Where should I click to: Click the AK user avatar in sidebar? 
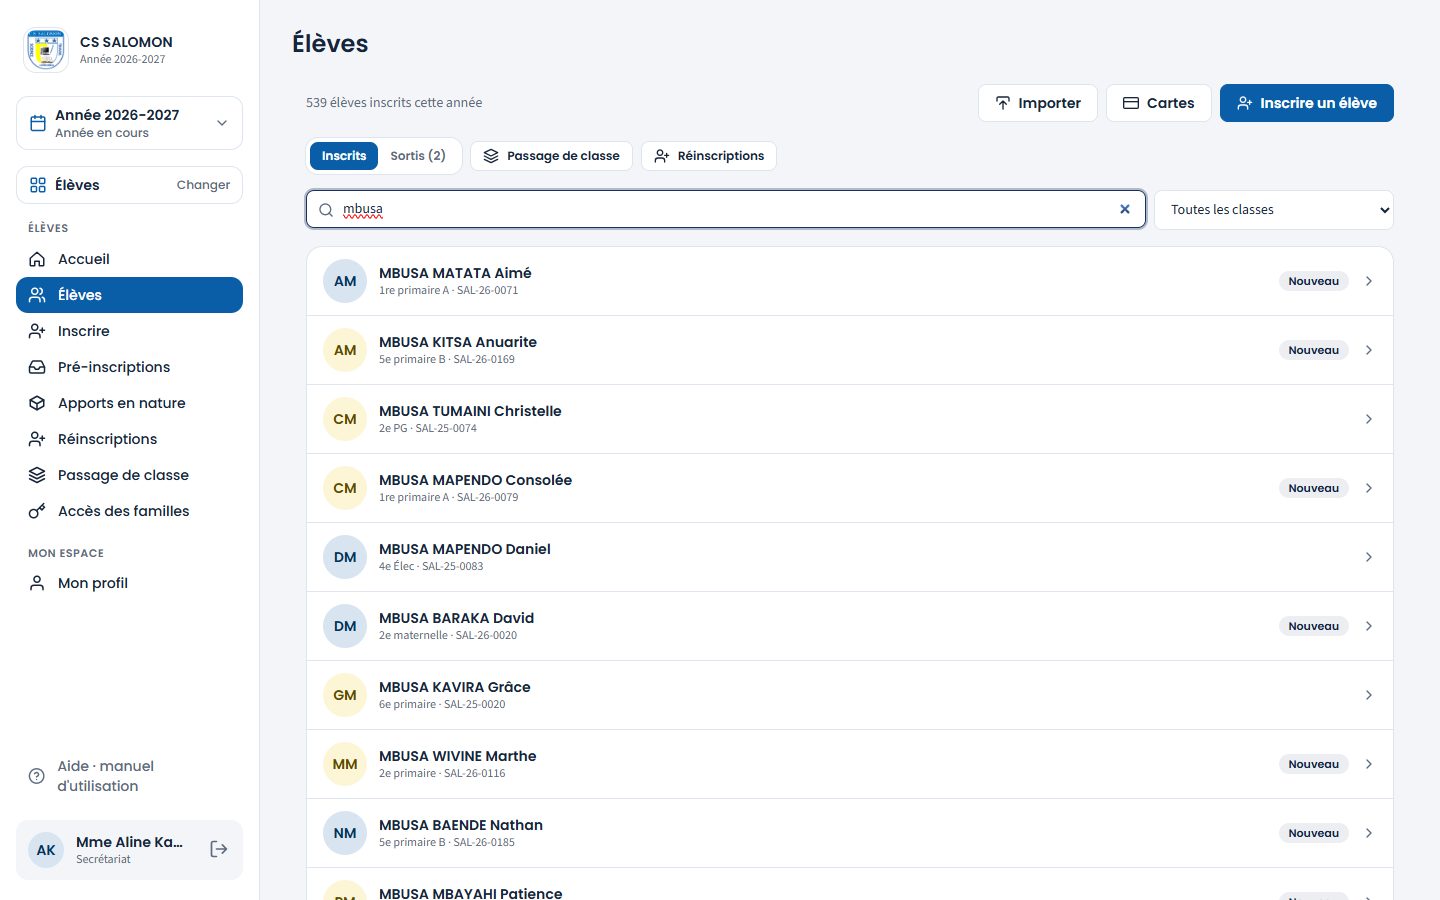[46, 850]
